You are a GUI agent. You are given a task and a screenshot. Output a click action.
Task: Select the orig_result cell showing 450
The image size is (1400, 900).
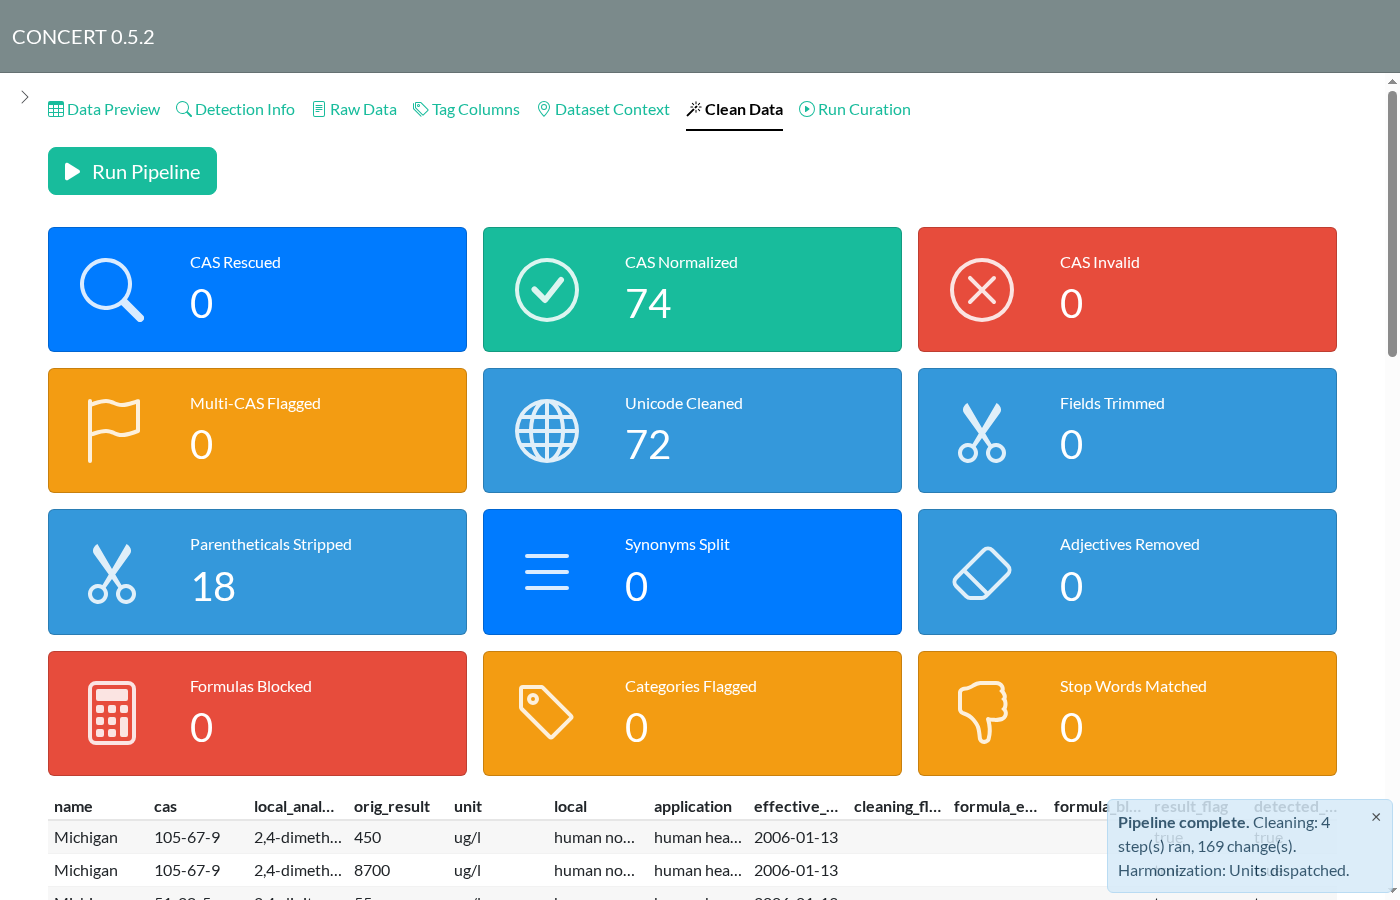[x=398, y=838]
